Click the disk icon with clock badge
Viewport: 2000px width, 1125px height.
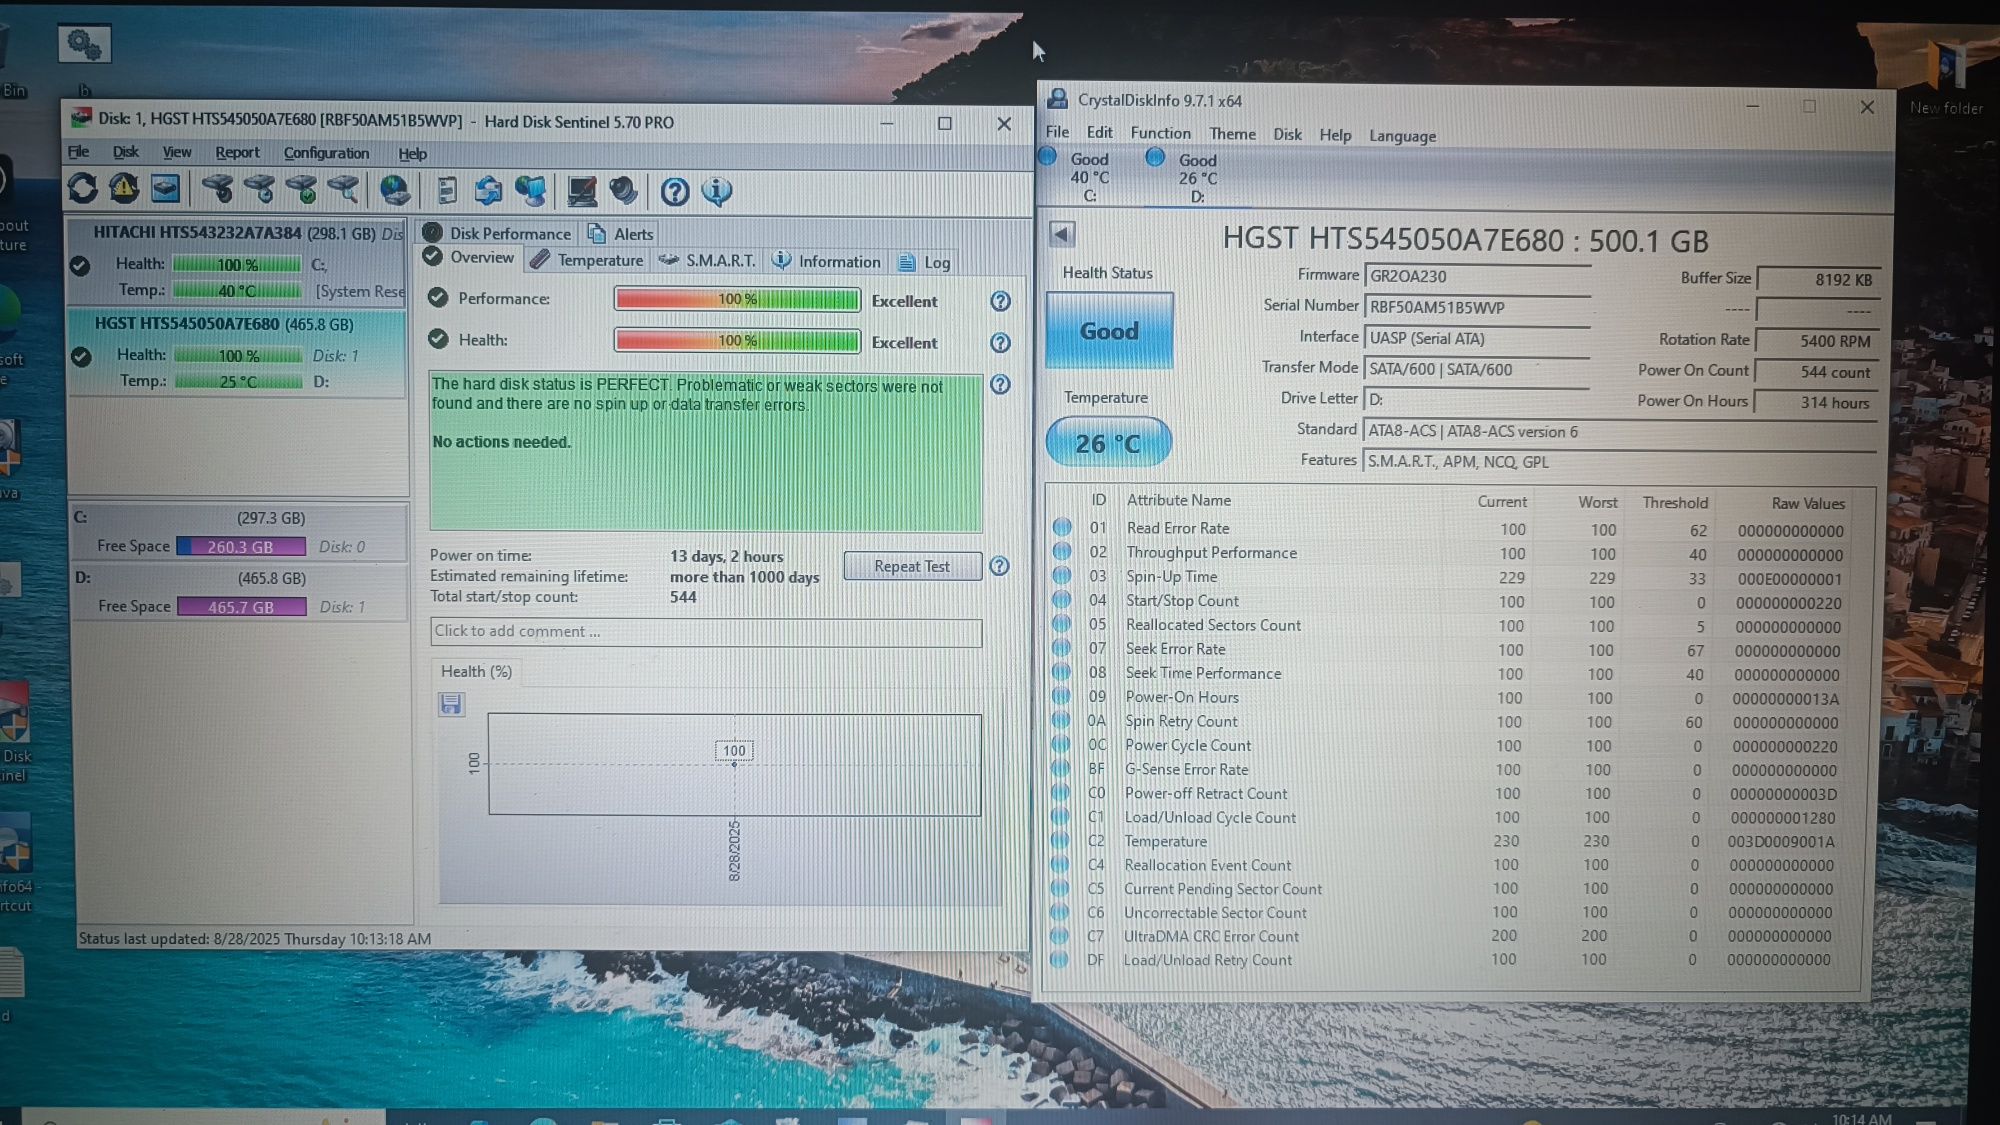259,188
